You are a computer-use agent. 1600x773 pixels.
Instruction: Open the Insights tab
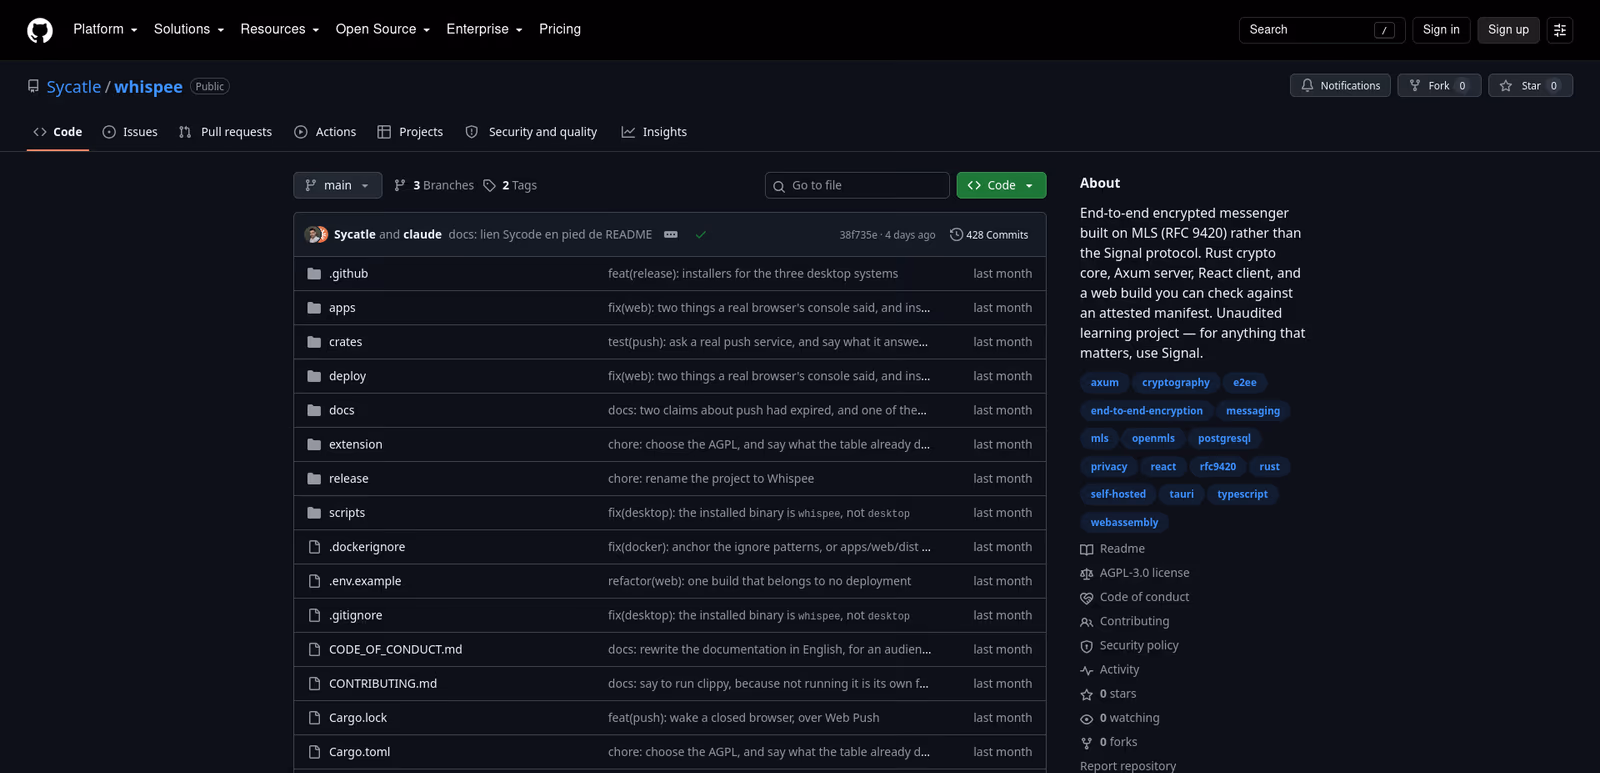coord(654,132)
